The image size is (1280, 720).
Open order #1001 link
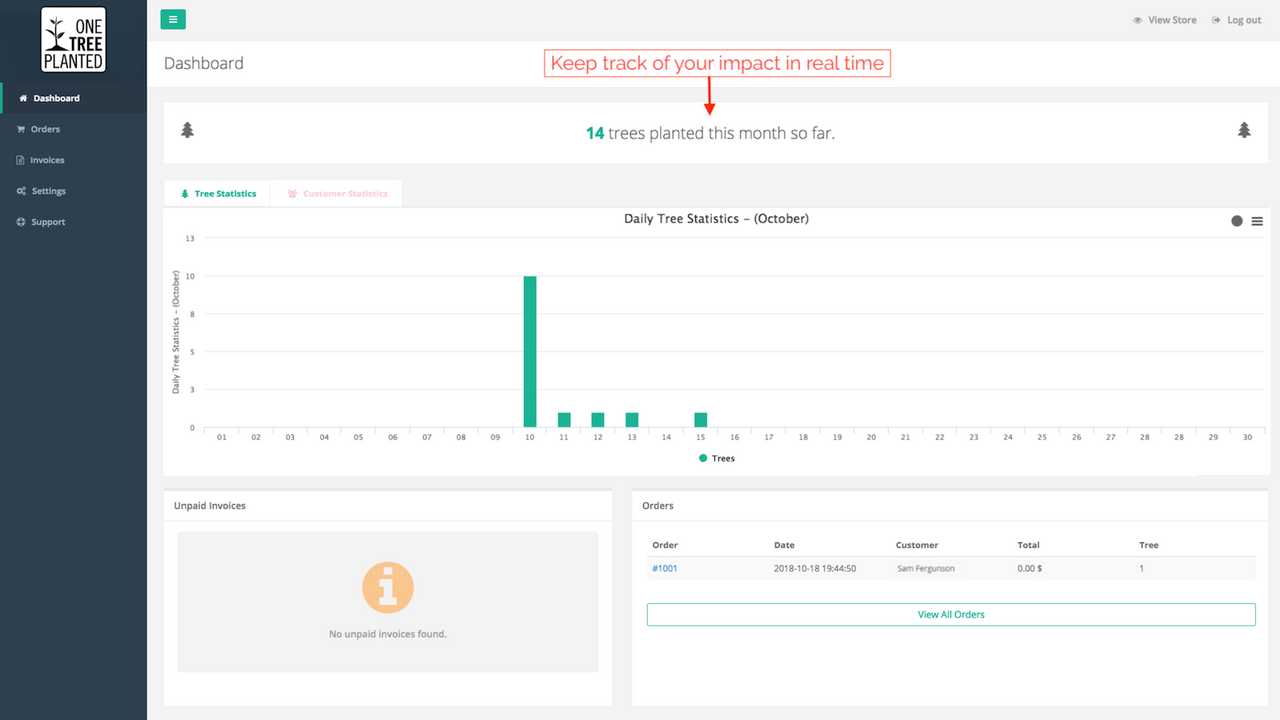(664, 568)
